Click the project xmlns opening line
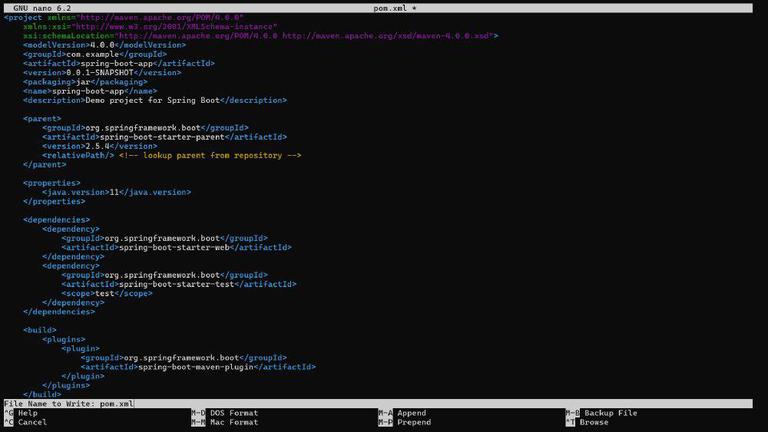The width and height of the screenshot is (768, 432). [124, 18]
